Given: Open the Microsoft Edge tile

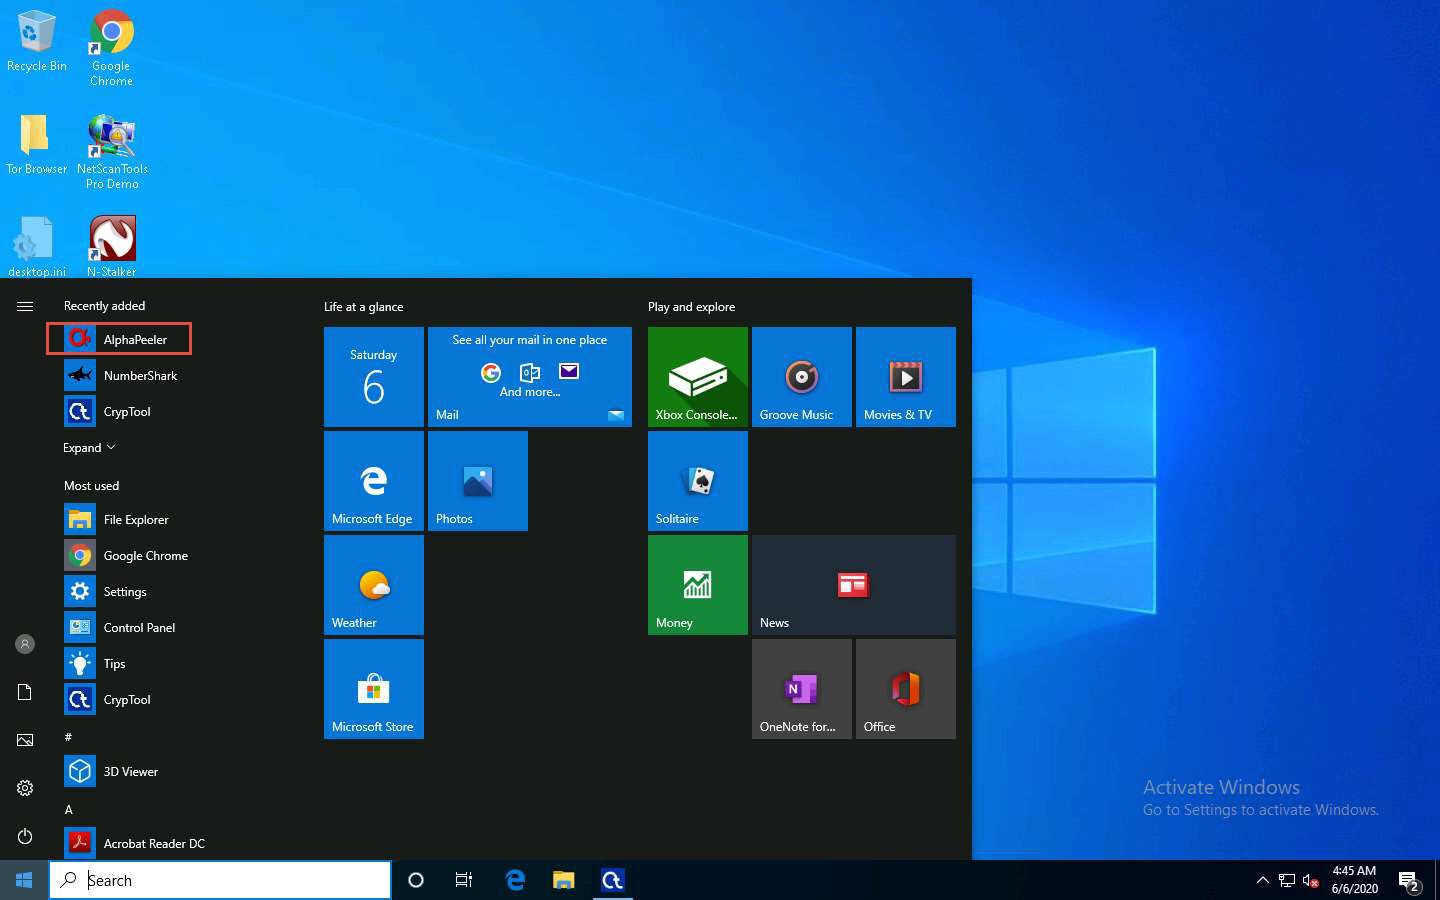Looking at the screenshot, I should tap(374, 481).
